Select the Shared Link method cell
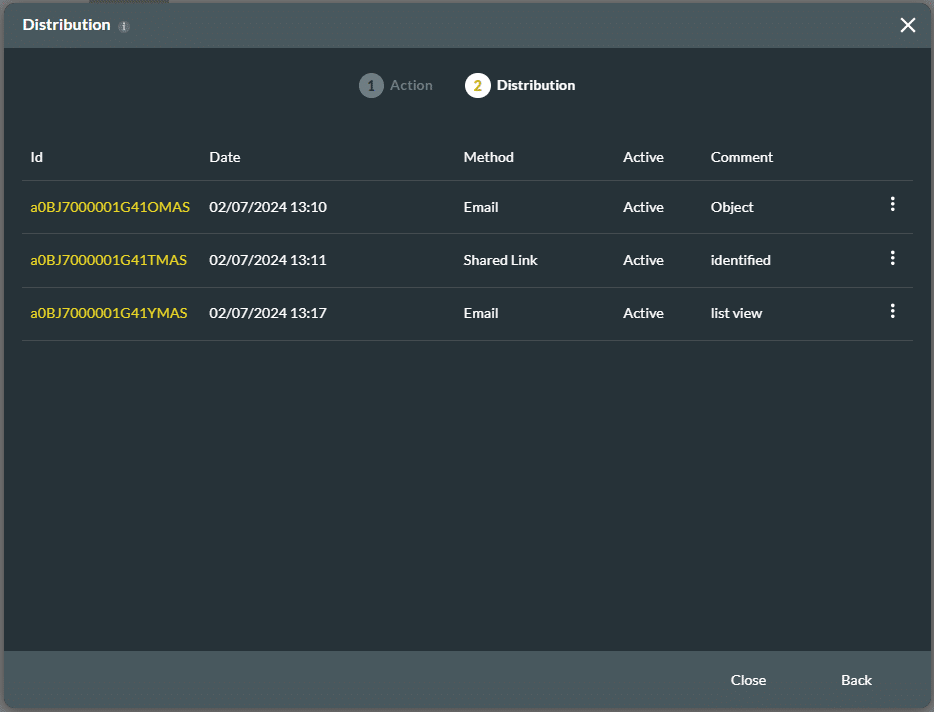The height and width of the screenshot is (712, 934). (500, 260)
